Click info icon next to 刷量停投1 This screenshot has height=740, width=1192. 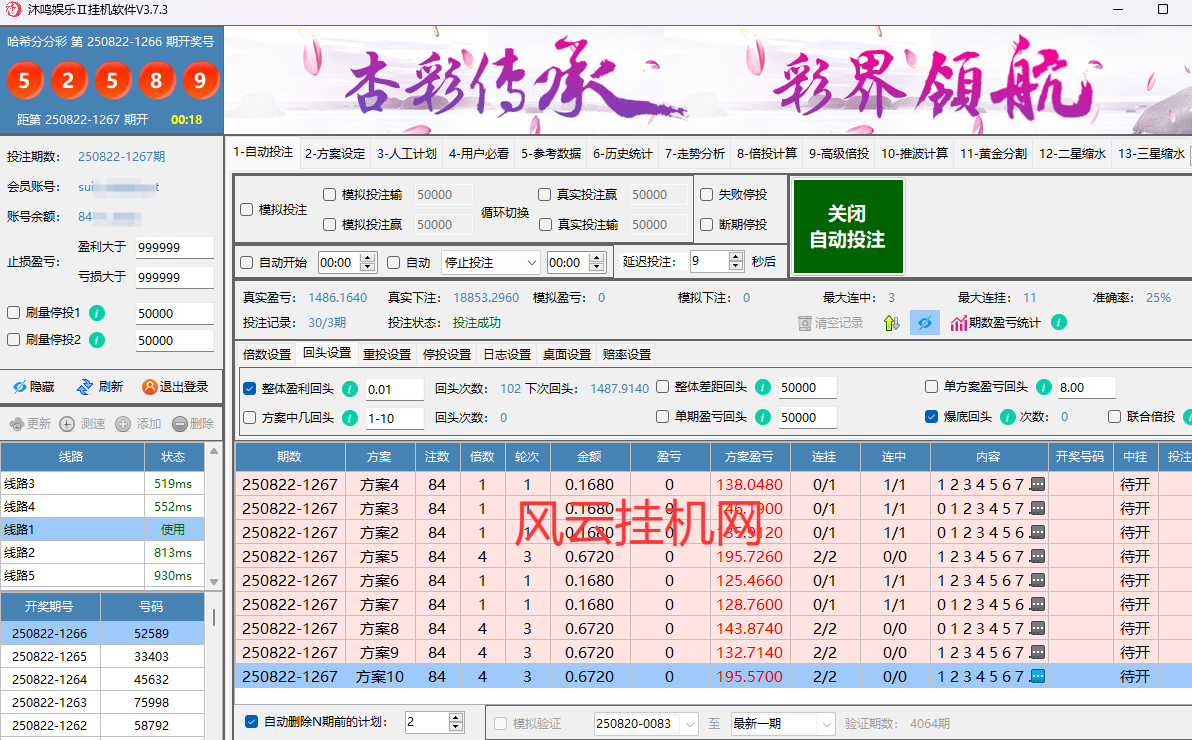point(97,313)
